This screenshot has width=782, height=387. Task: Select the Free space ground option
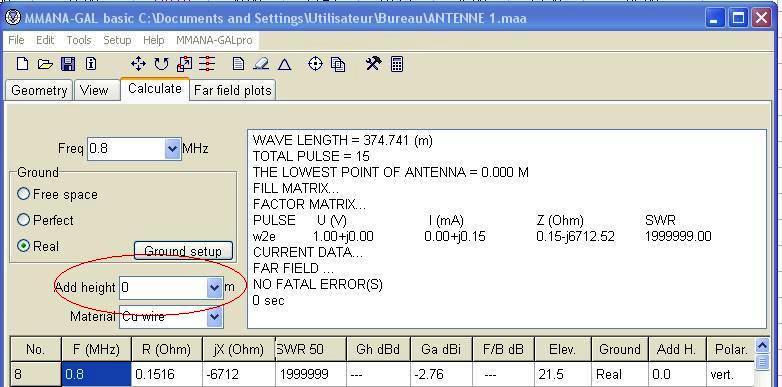coord(23,194)
